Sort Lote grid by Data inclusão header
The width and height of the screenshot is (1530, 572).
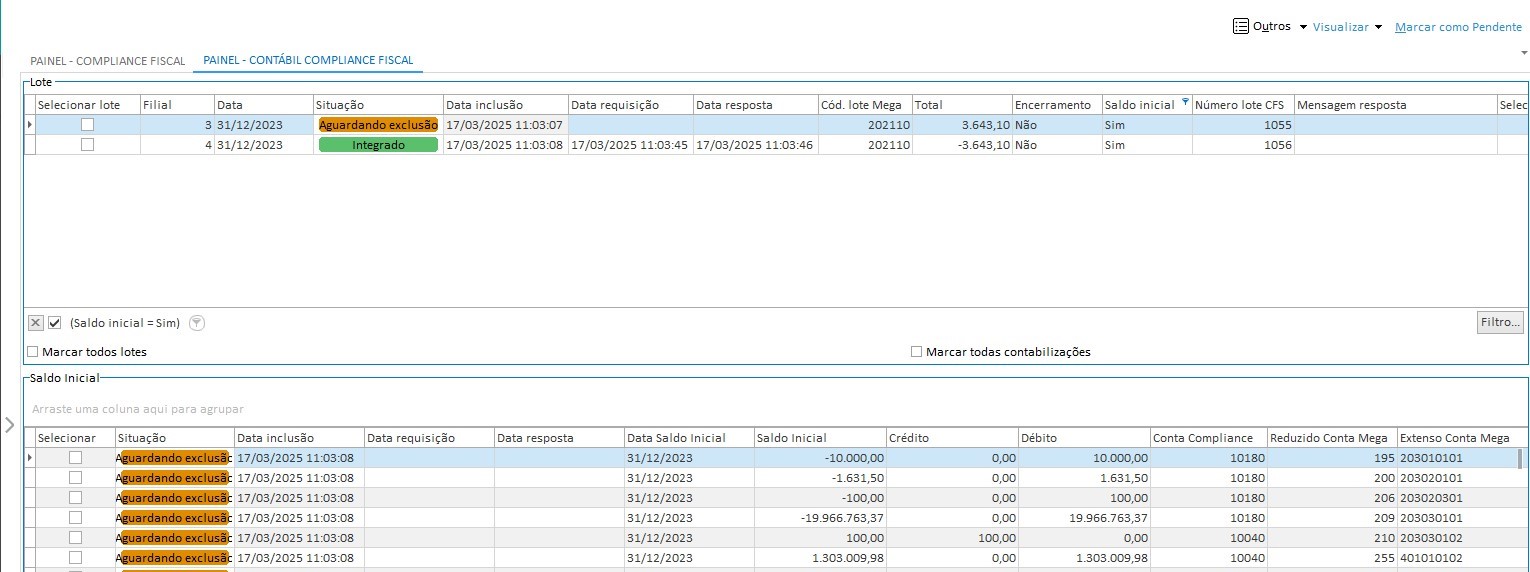(506, 105)
